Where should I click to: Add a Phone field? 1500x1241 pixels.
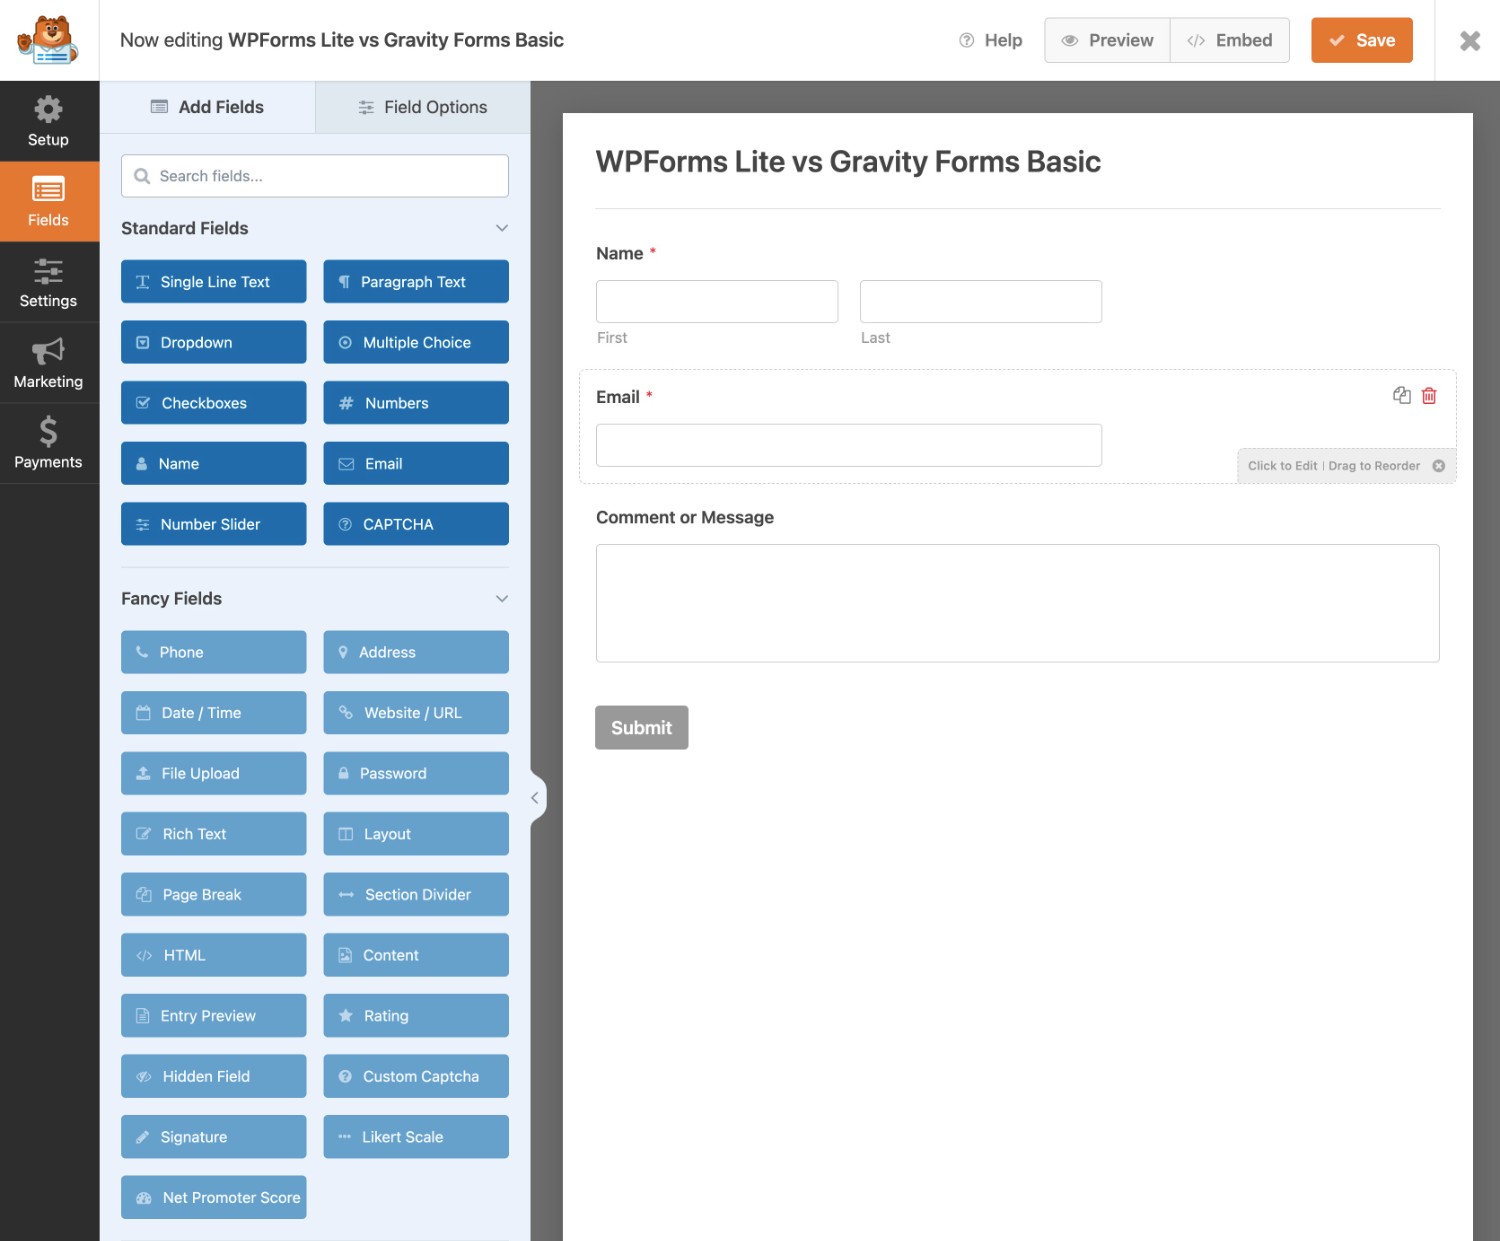[x=214, y=652]
